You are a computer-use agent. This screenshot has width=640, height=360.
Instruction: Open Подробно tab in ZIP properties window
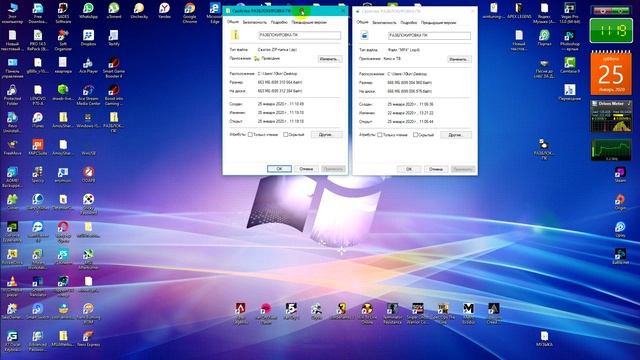click(x=279, y=22)
